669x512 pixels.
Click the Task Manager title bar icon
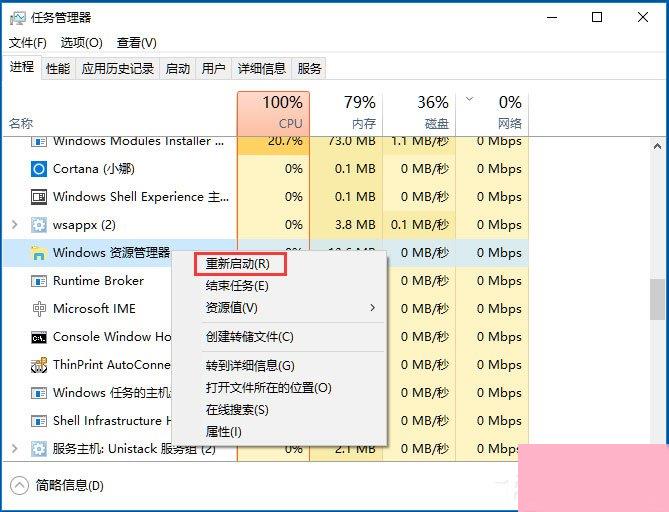[17, 17]
